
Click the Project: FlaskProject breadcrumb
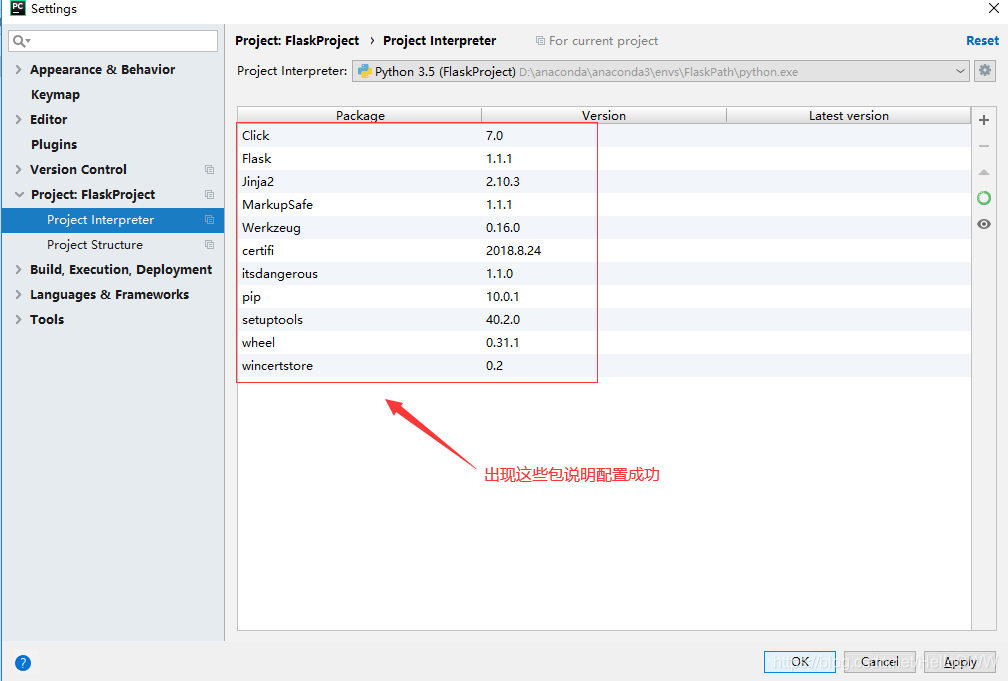[x=297, y=41]
